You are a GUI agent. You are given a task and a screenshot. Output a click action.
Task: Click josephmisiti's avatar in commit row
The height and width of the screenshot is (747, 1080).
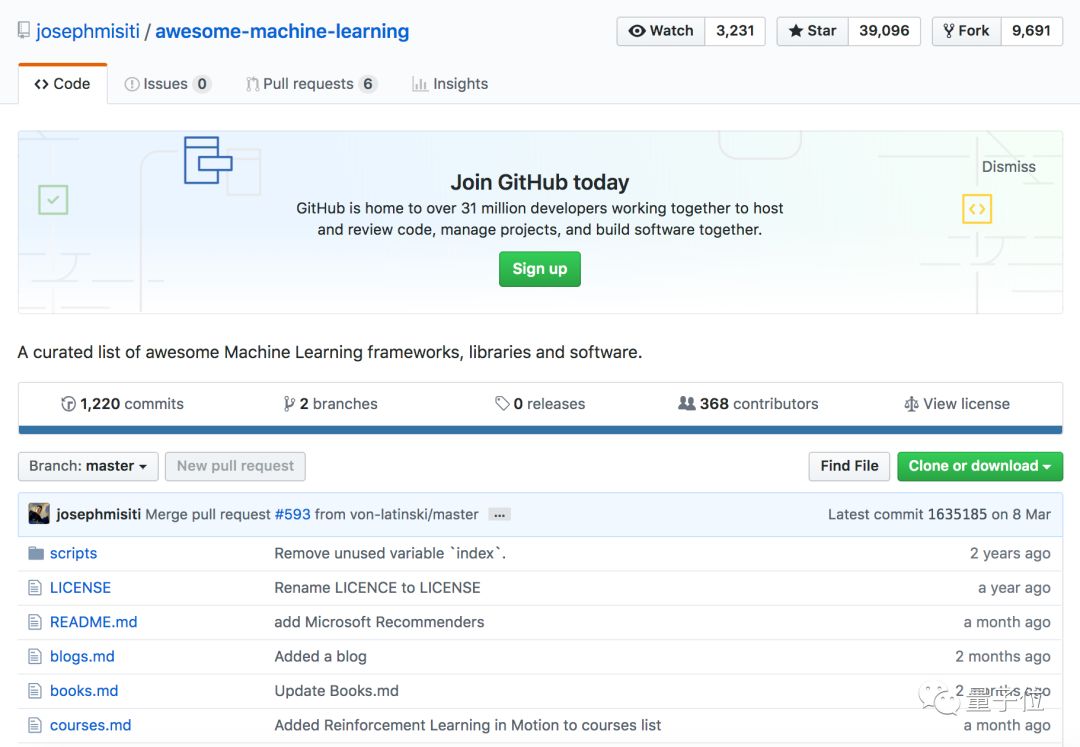click(x=39, y=514)
